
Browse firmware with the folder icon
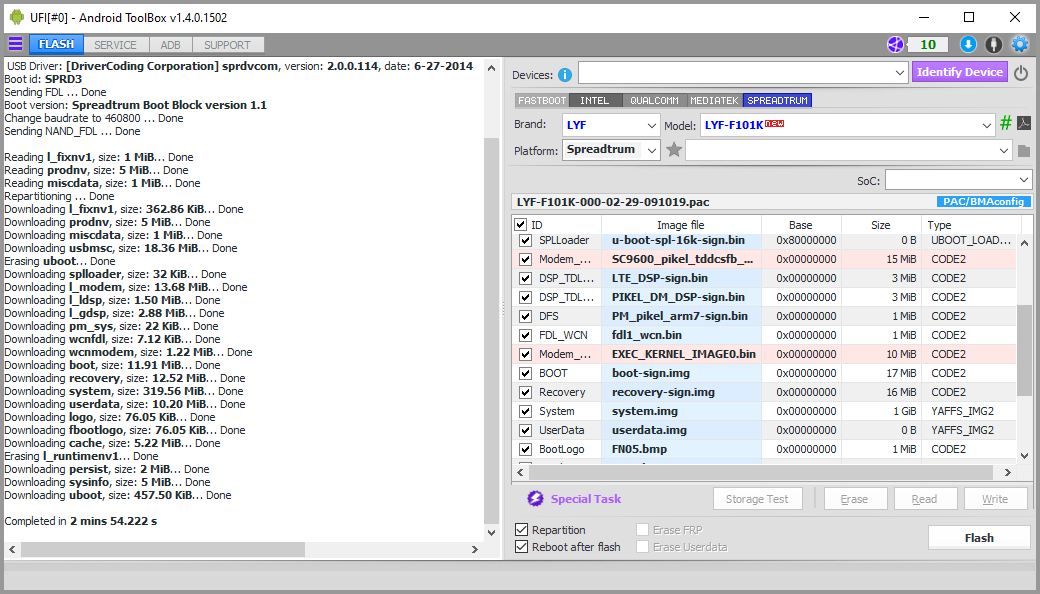tap(1023, 151)
